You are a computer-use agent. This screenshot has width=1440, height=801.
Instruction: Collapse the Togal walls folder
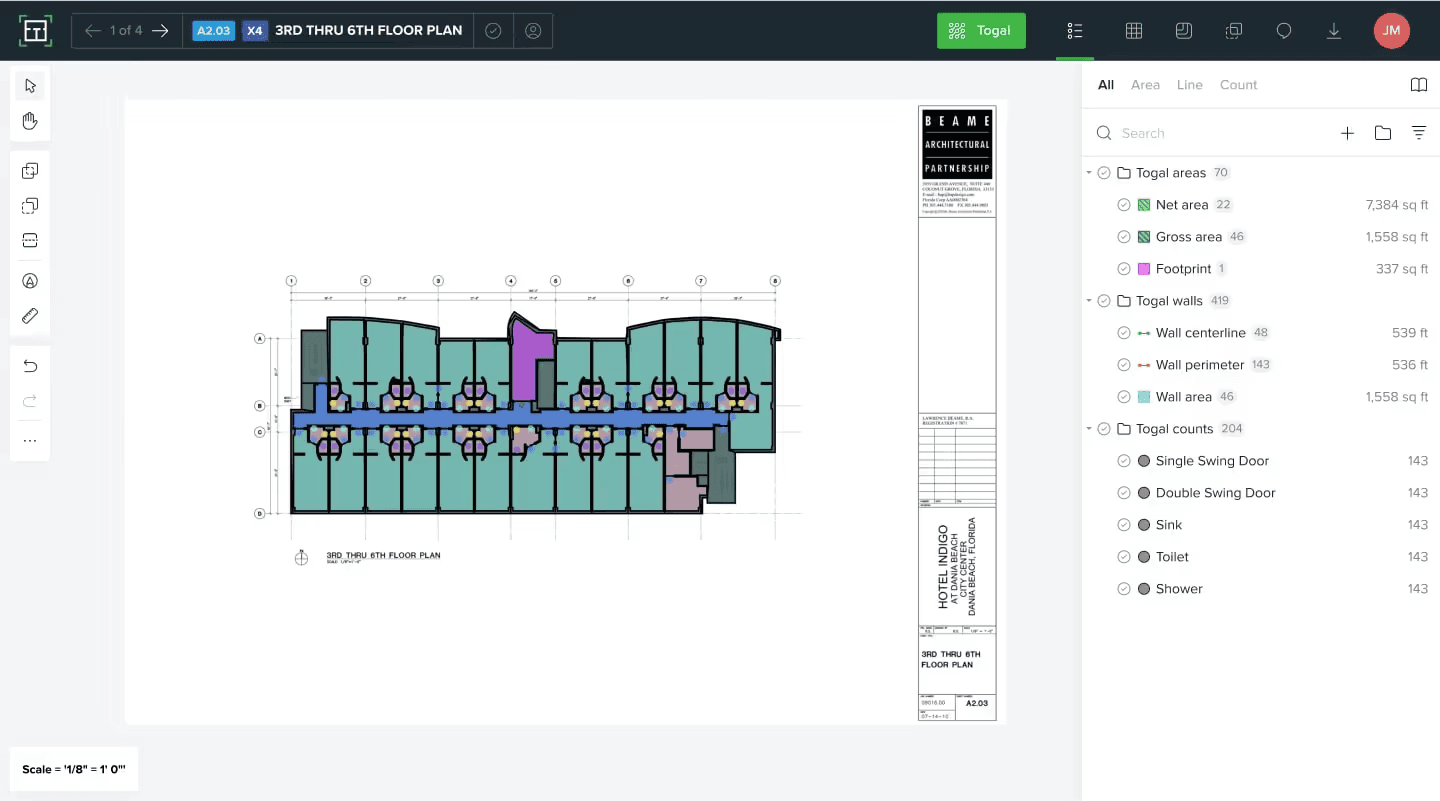pyautogui.click(x=1089, y=301)
